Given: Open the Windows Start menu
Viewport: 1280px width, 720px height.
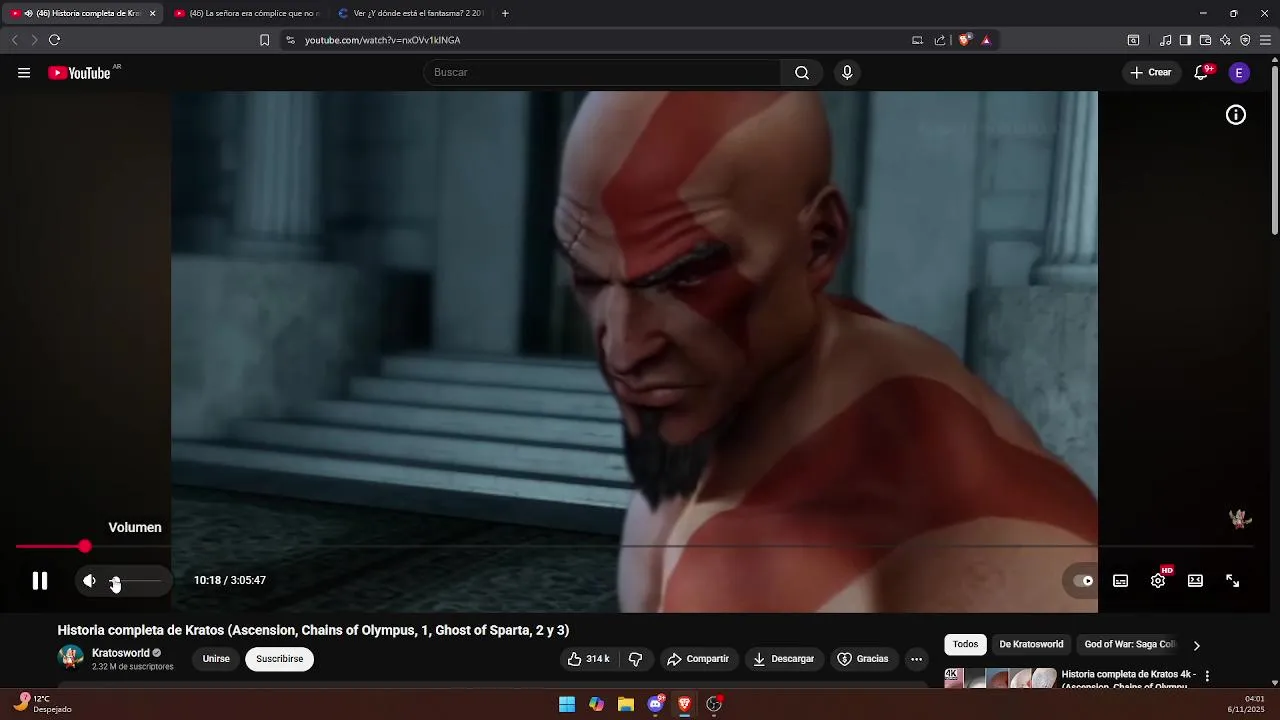Looking at the screenshot, I should point(567,704).
